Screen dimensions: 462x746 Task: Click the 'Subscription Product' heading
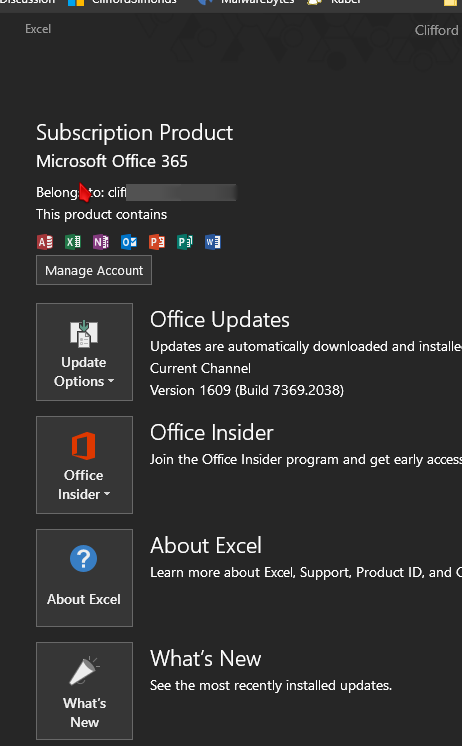pyautogui.click(x=135, y=133)
